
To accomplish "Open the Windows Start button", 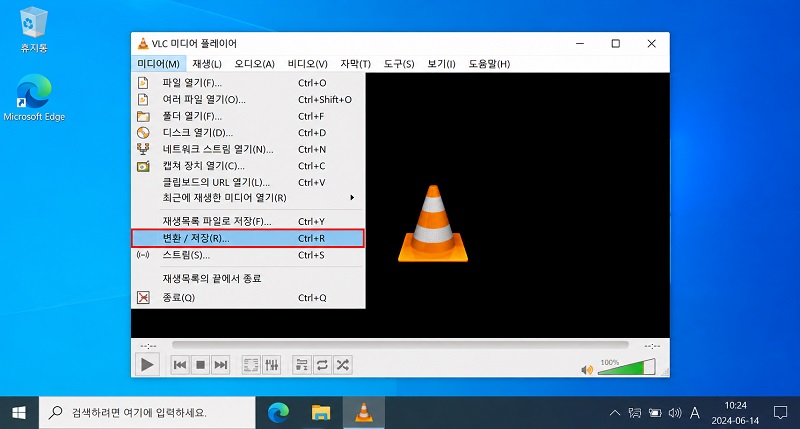I will [x=19, y=413].
